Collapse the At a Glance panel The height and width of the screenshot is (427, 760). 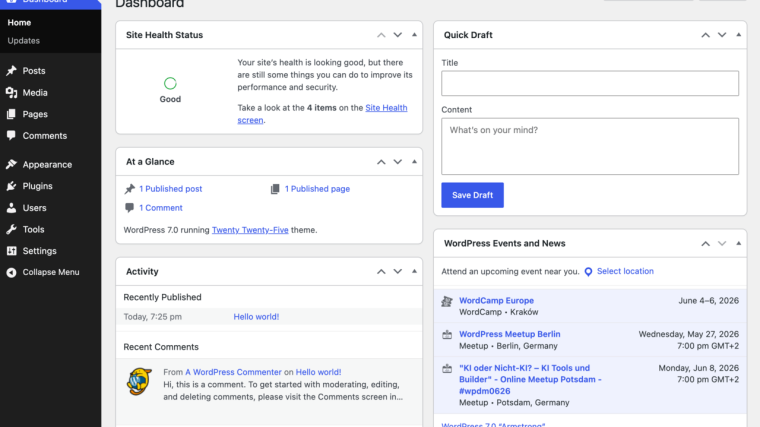pyautogui.click(x=414, y=161)
